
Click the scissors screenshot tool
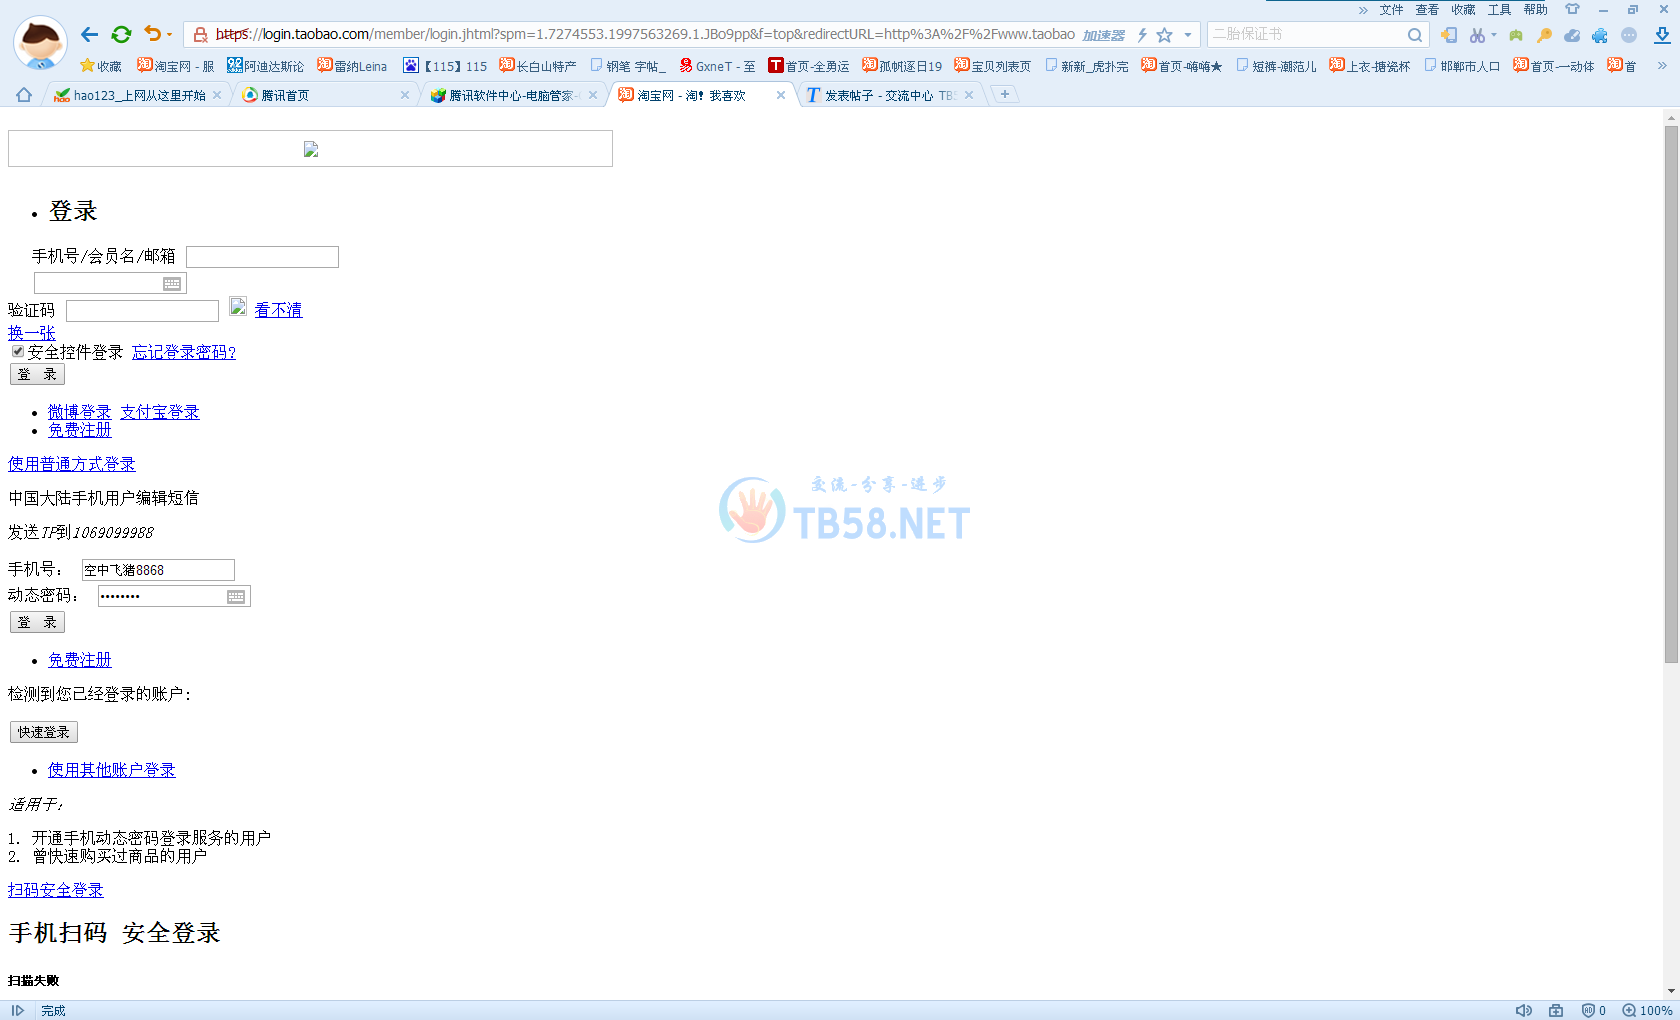(x=1477, y=35)
